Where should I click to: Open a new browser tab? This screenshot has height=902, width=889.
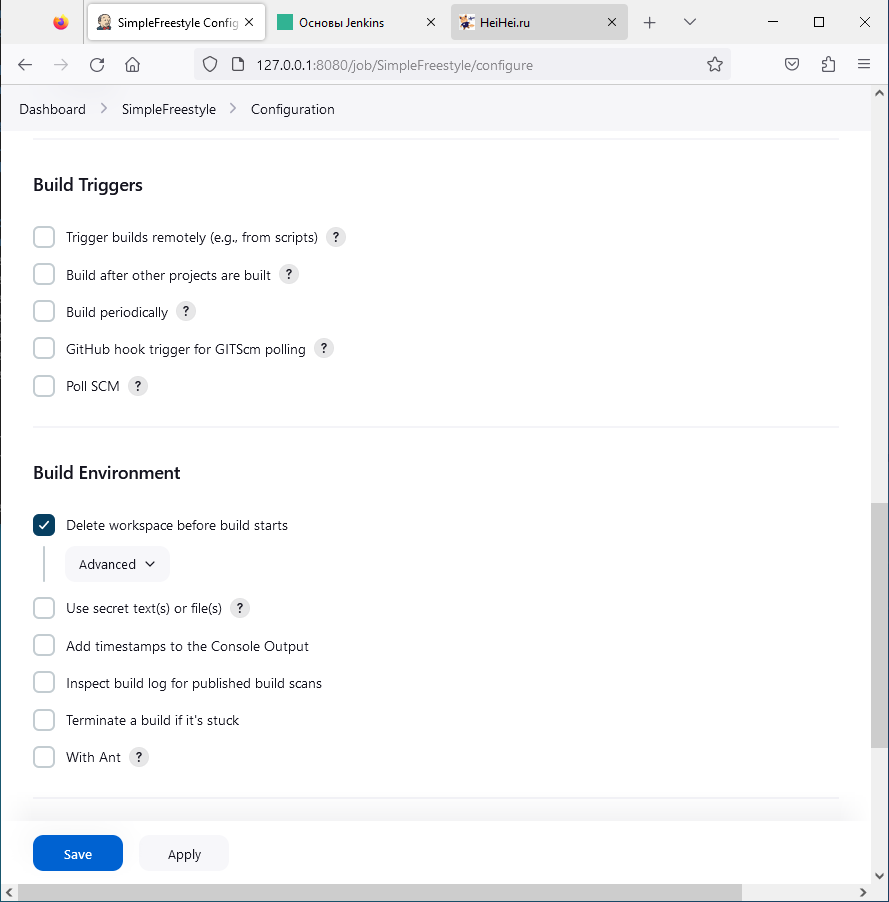point(649,22)
